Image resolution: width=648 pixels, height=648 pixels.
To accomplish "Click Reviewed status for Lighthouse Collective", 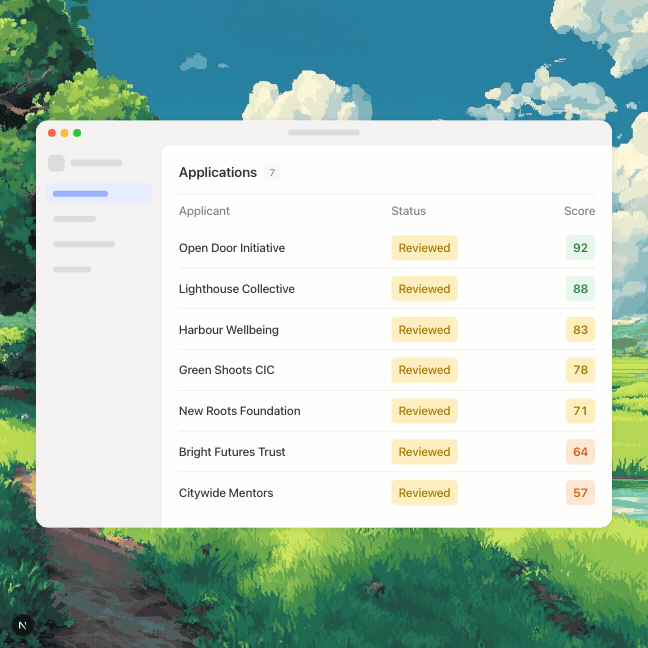I will click(424, 289).
